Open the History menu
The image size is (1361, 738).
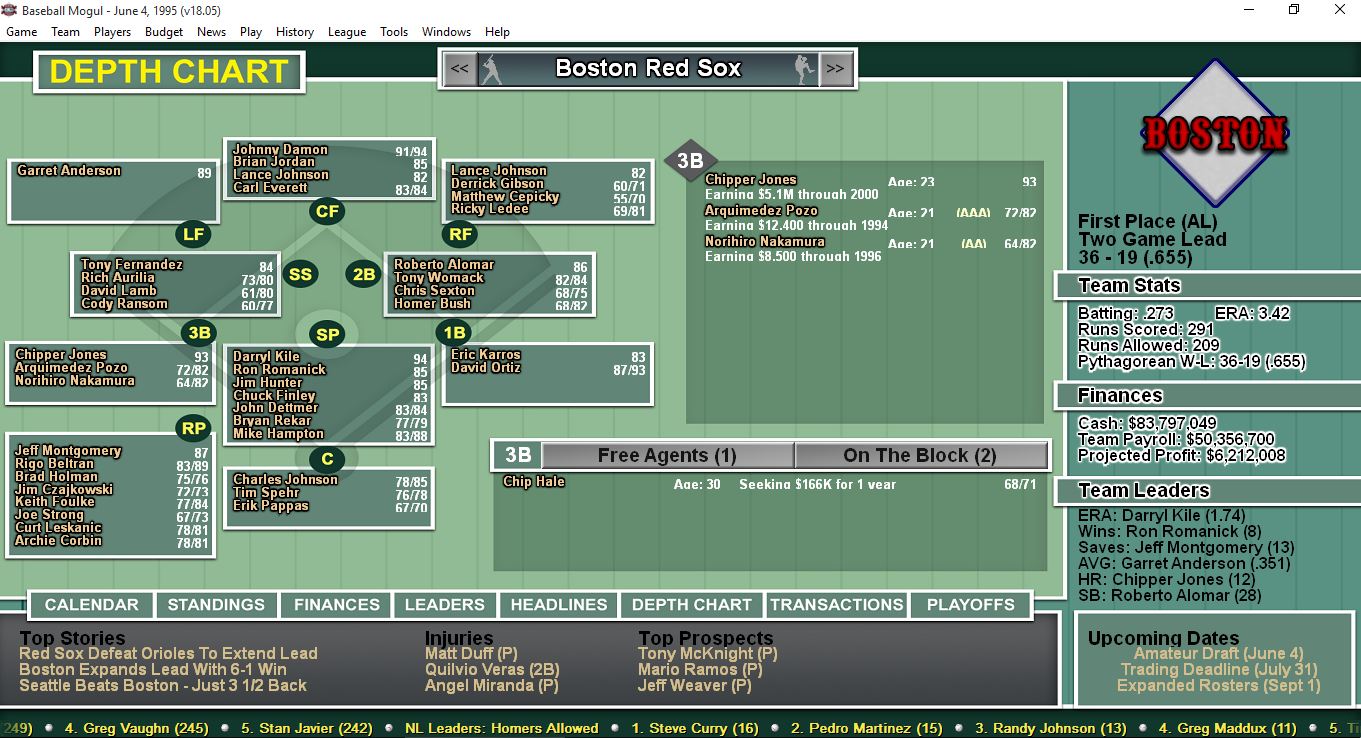coord(295,32)
